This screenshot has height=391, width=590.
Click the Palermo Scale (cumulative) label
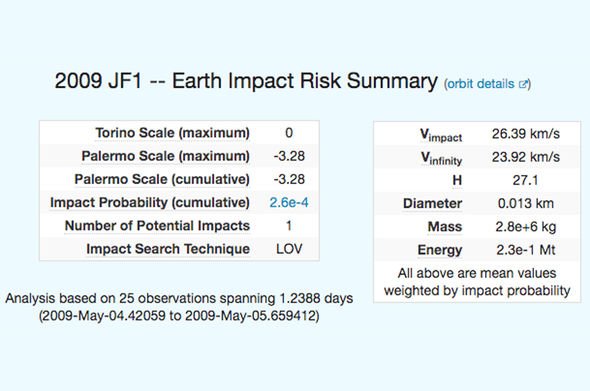[162, 180]
